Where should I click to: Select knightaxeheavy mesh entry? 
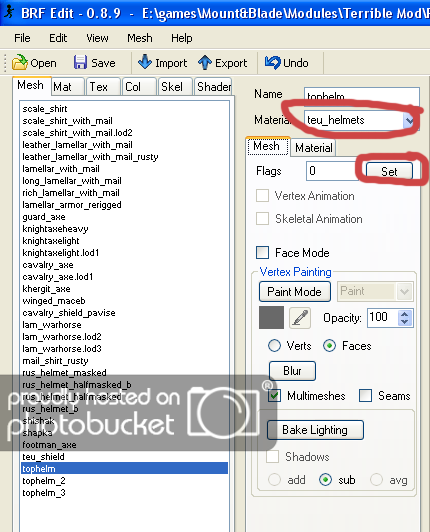click(55, 229)
